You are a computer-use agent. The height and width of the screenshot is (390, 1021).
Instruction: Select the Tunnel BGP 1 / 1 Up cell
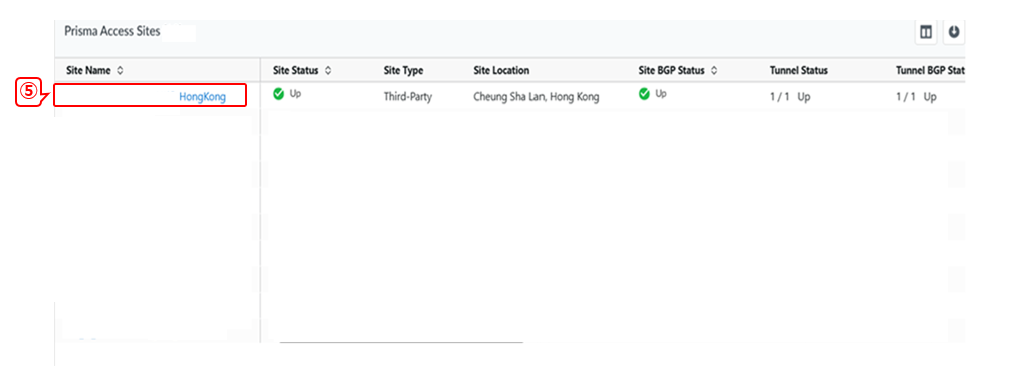(916, 98)
